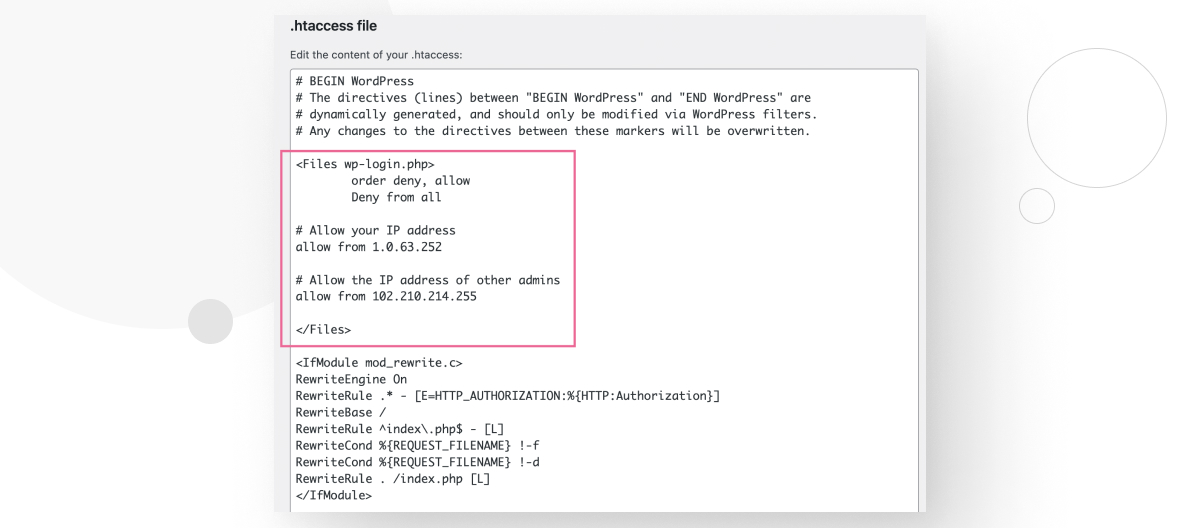Click the HTTP_AUTHORIZATION RewriteRule line
Viewport: 1200px width, 528px height.
(x=508, y=397)
